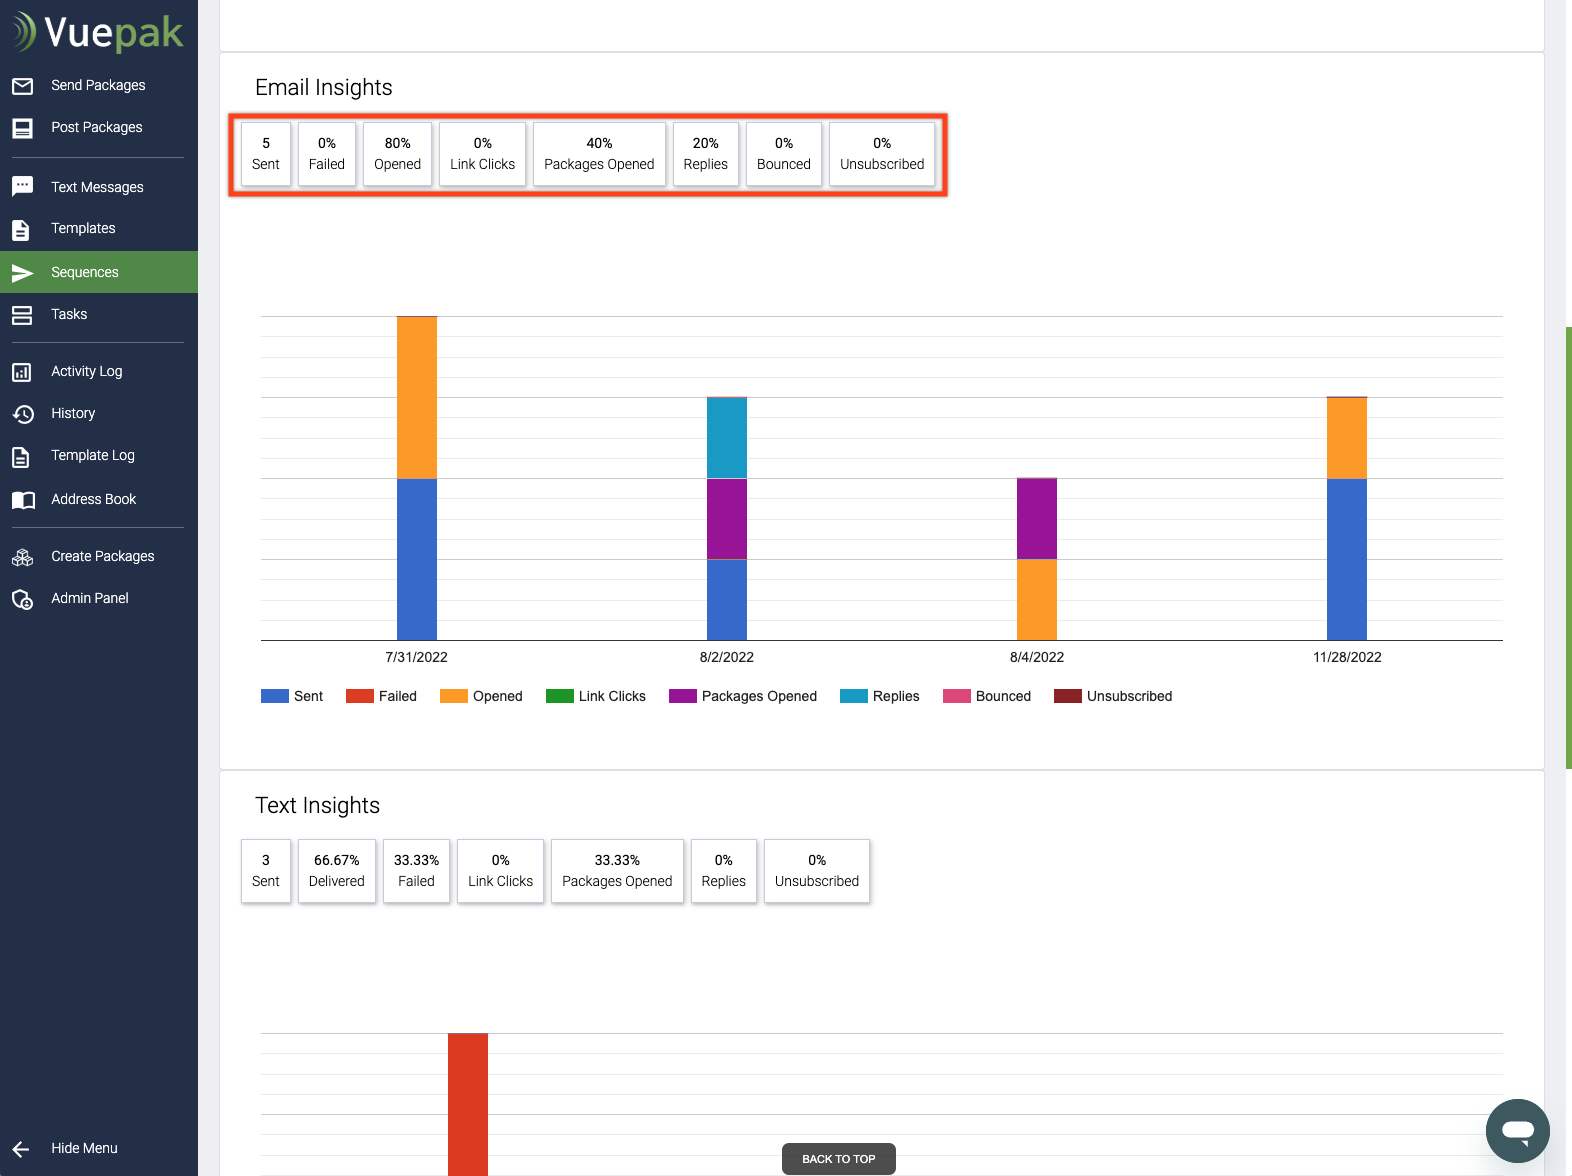Go to Post Packages
This screenshot has height=1176, width=1572.
[x=99, y=127]
